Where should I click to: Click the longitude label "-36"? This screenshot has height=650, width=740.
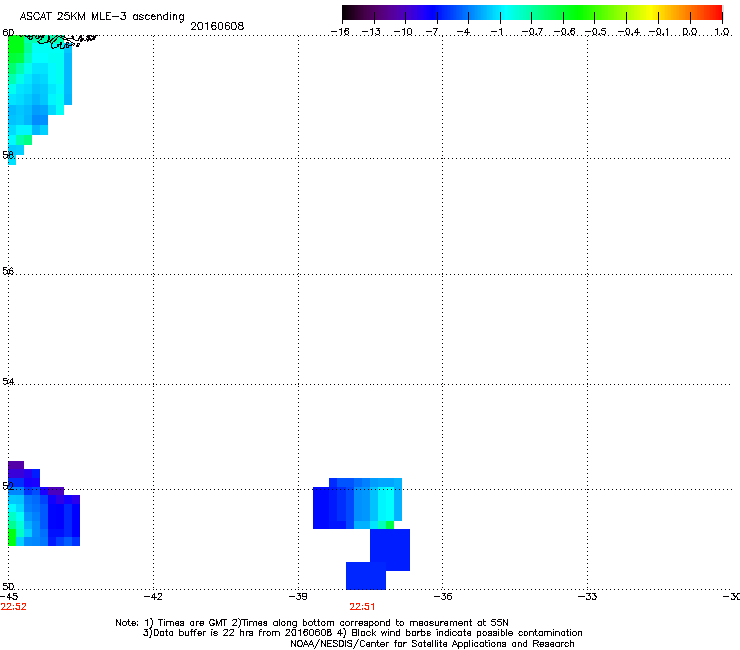[442, 597]
